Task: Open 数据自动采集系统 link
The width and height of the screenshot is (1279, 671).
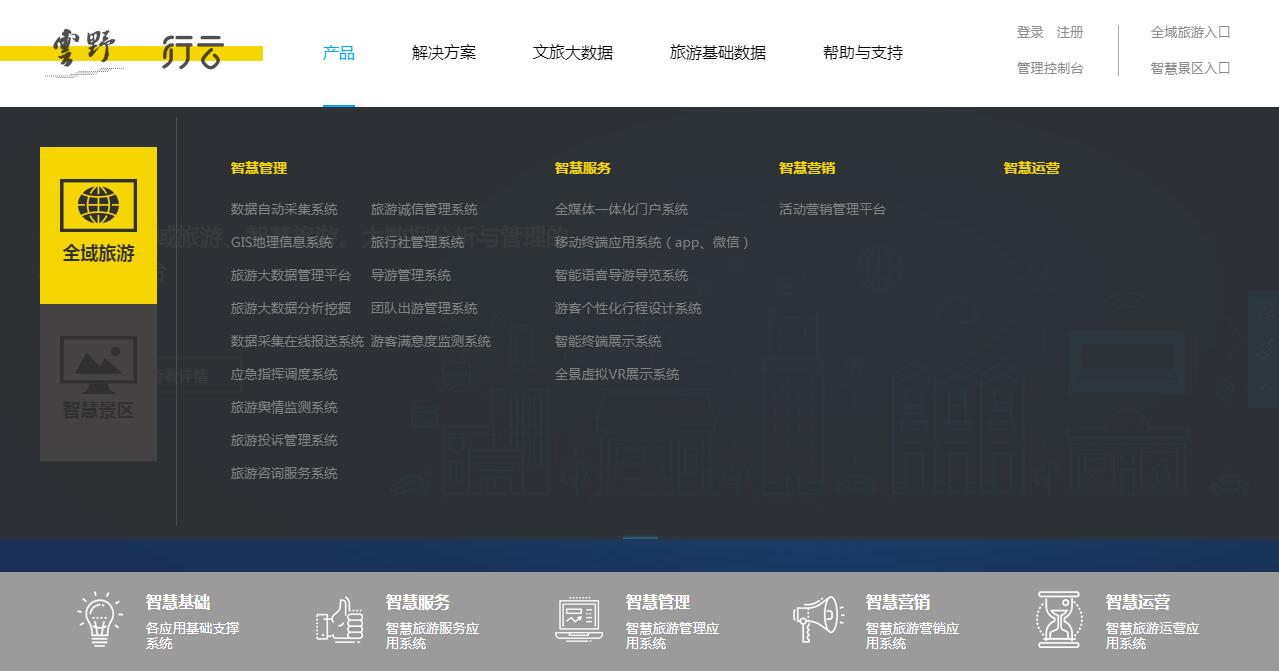Action: tap(284, 209)
